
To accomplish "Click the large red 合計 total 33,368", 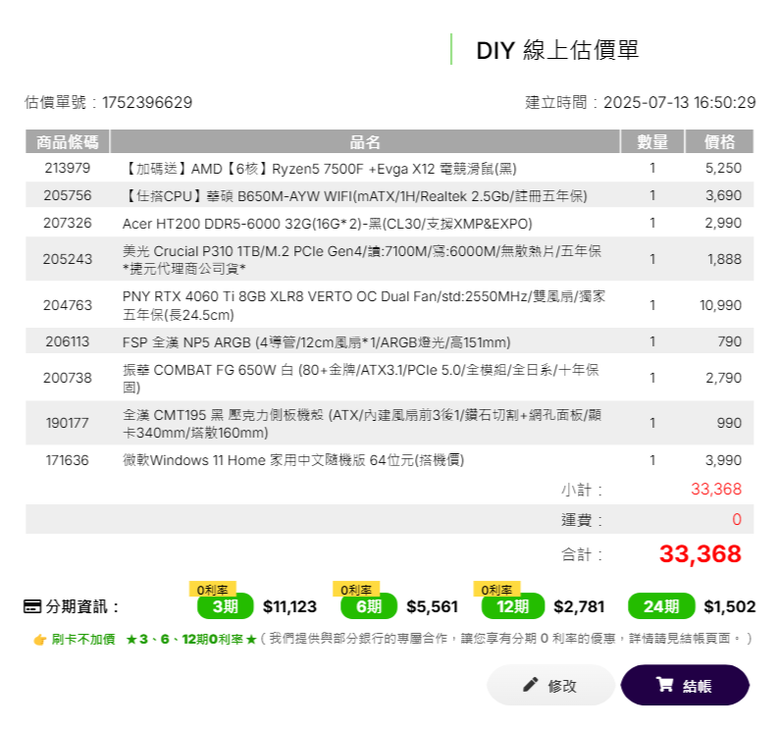I will click(x=700, y=554).
